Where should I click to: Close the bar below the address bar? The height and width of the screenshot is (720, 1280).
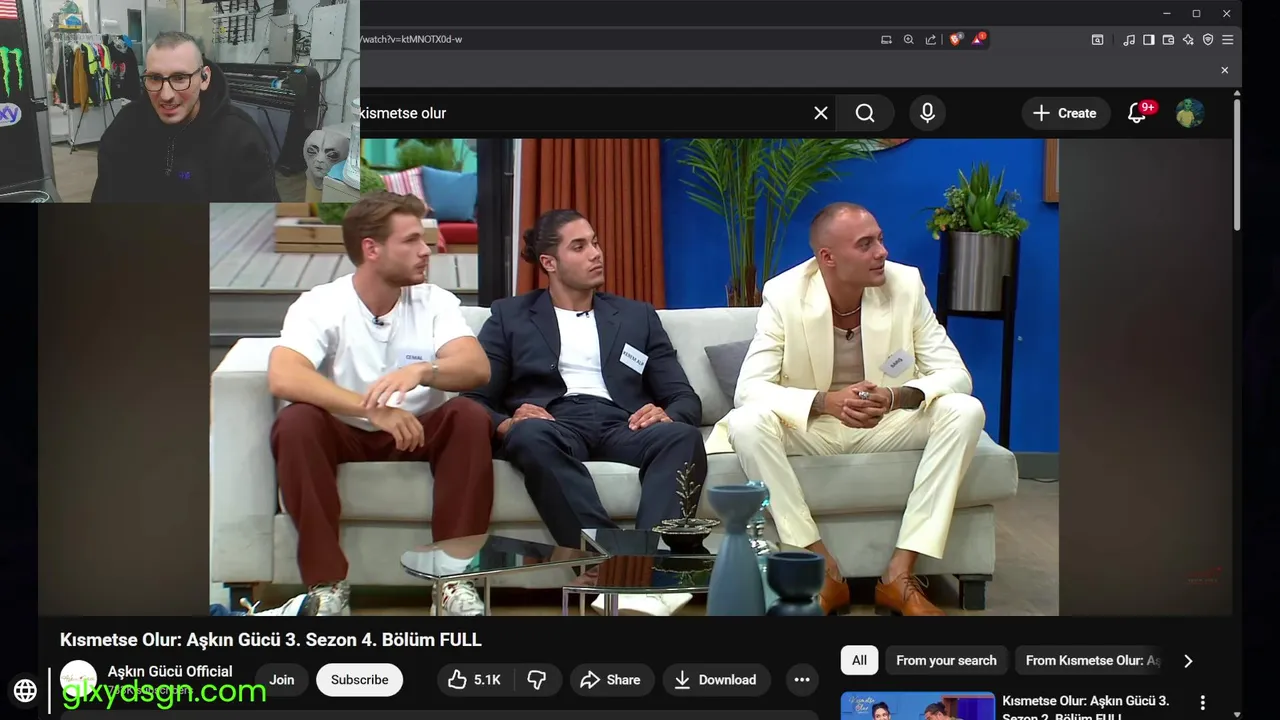click(1224, 70)
